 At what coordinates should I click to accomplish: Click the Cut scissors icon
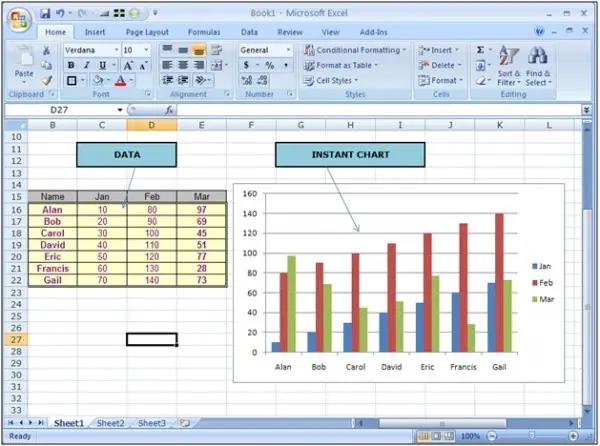click(46, 50)
